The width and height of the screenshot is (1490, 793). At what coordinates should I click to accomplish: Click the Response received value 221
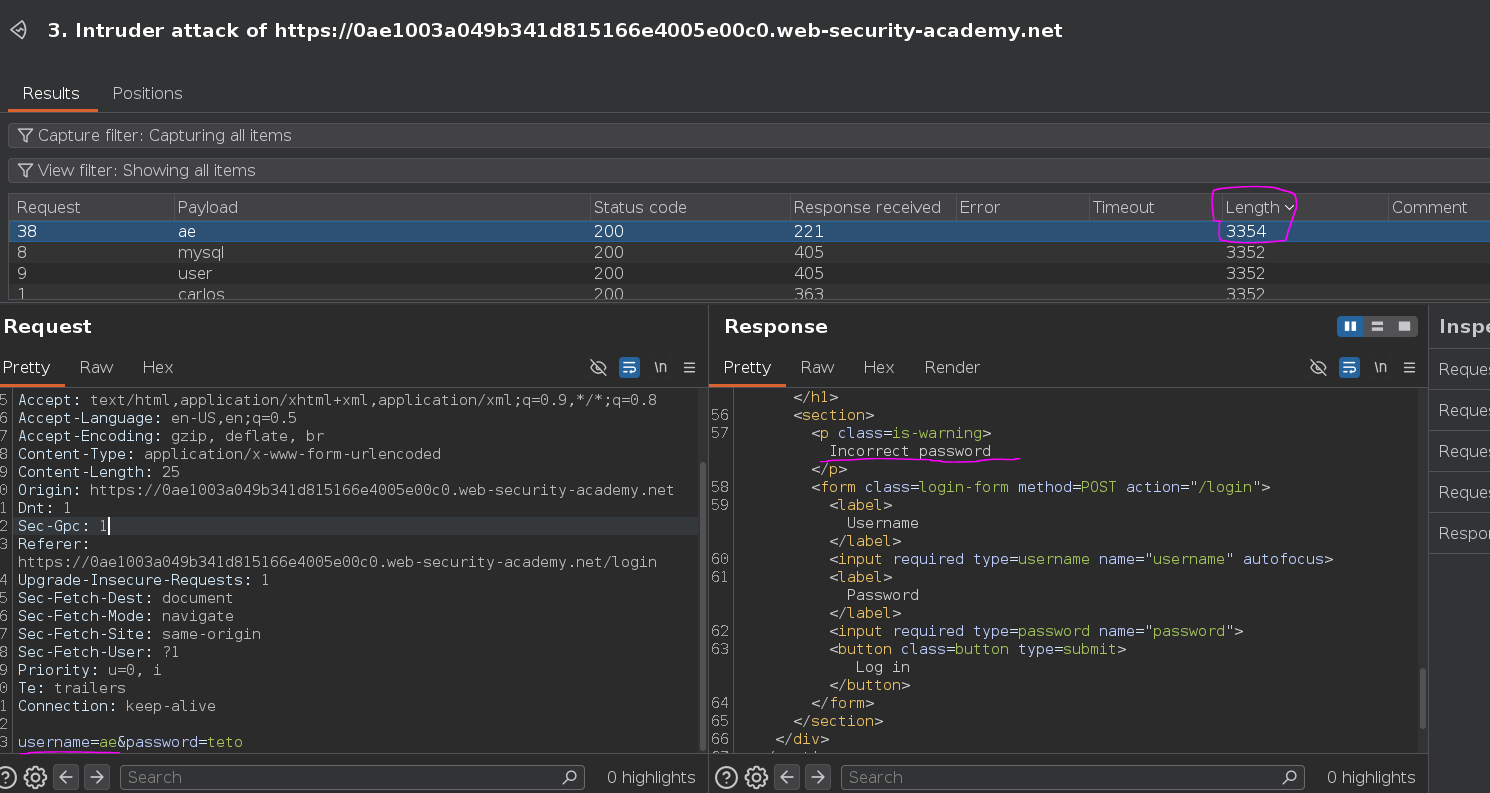point(808,231)
